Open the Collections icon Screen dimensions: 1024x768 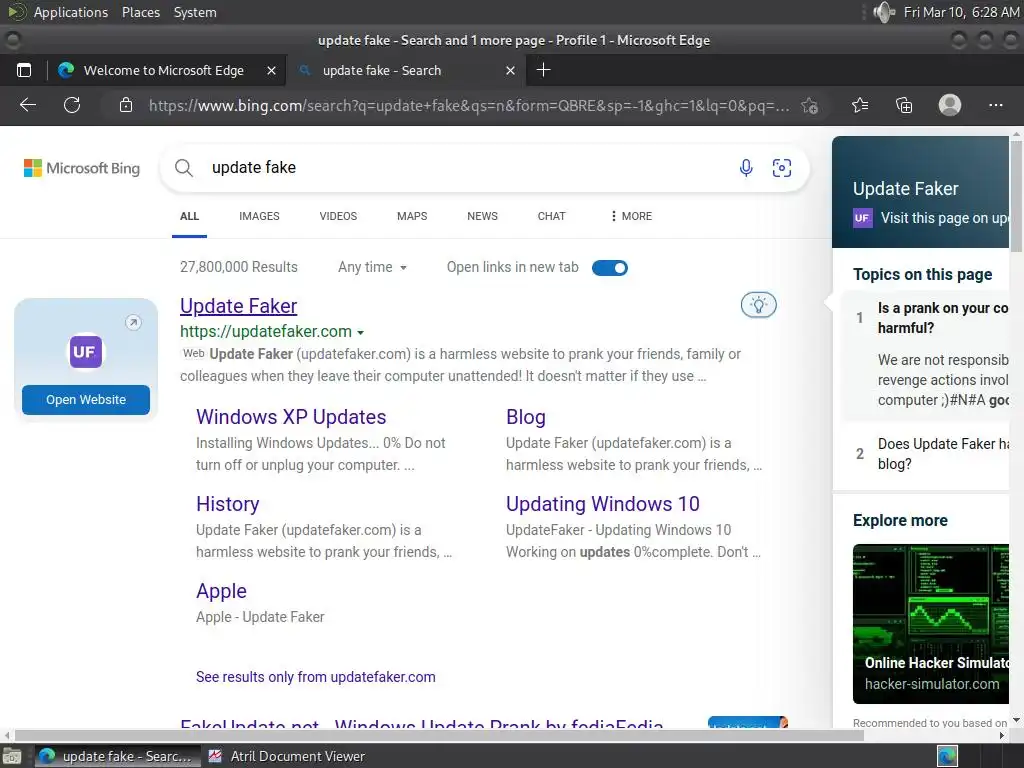904,105
